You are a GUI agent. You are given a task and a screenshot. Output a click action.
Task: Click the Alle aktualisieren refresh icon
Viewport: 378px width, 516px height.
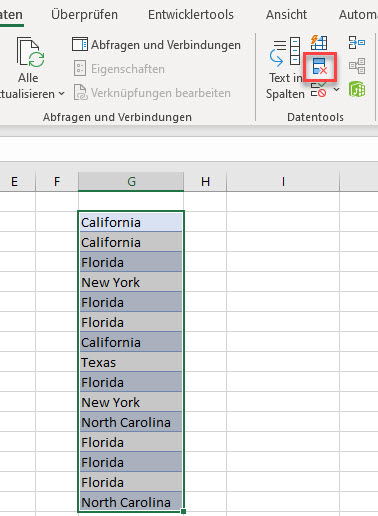[30, 52]
